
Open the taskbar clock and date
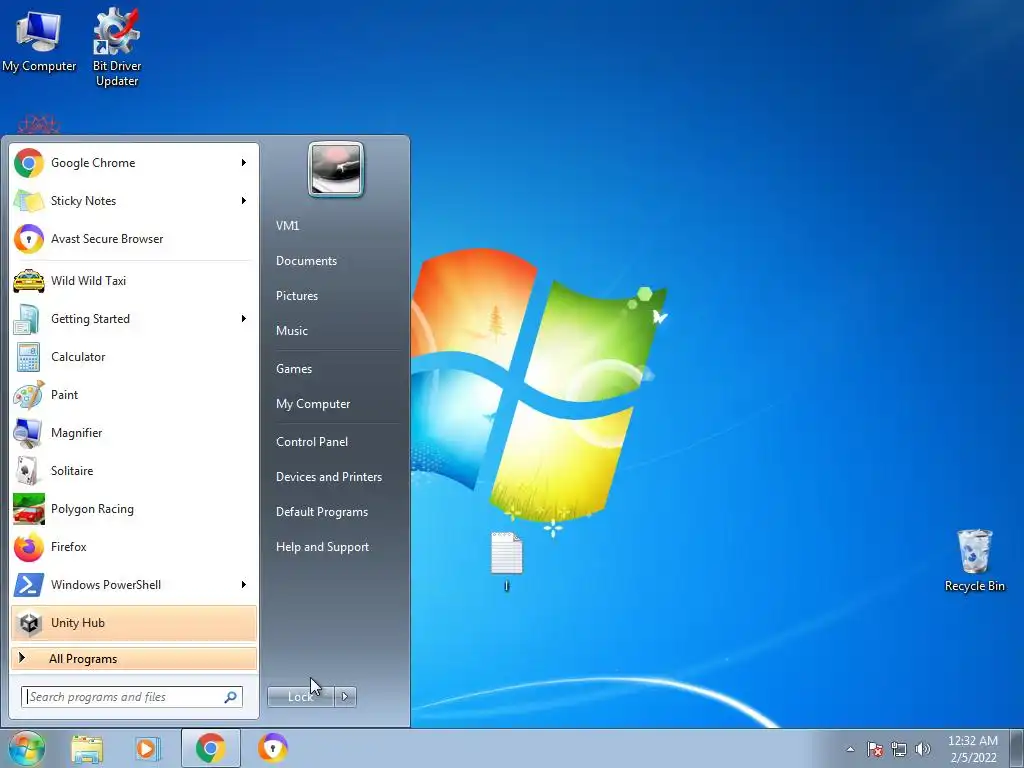pos(972,749)
